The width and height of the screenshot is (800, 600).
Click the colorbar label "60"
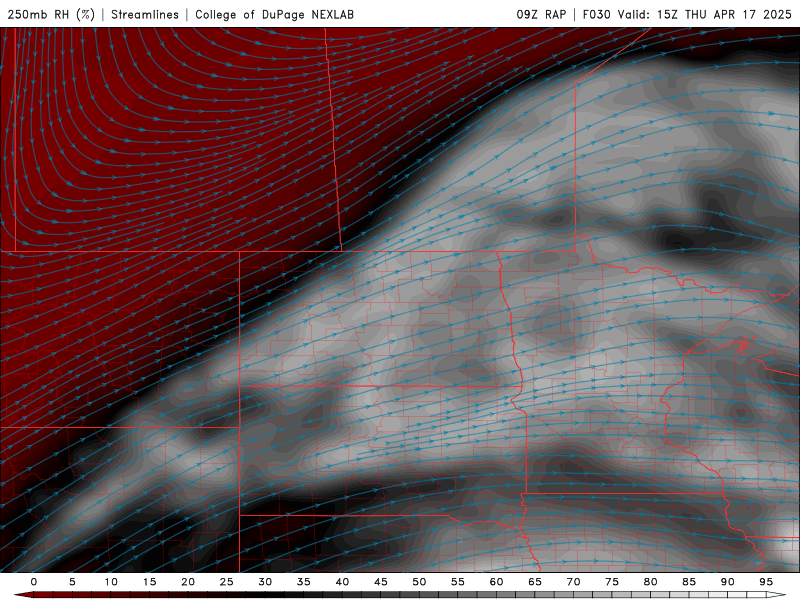(x=496, y=582)
